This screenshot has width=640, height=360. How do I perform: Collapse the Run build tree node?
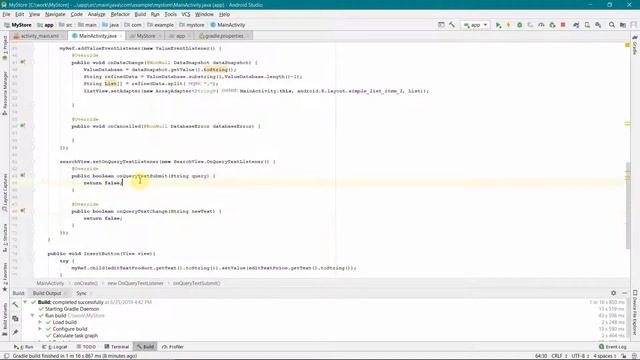click(x=33, y=316)
